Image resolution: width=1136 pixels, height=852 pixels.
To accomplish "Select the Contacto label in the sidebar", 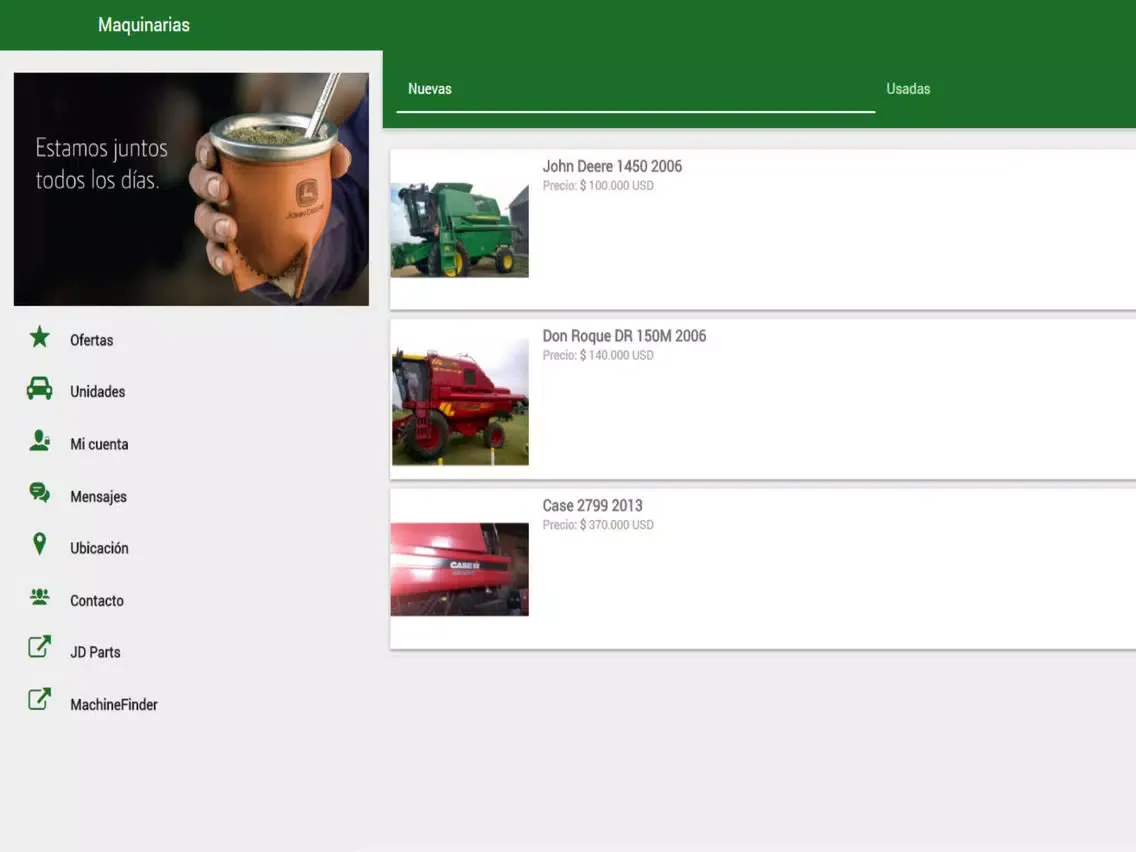I will (x=97, y=601).
